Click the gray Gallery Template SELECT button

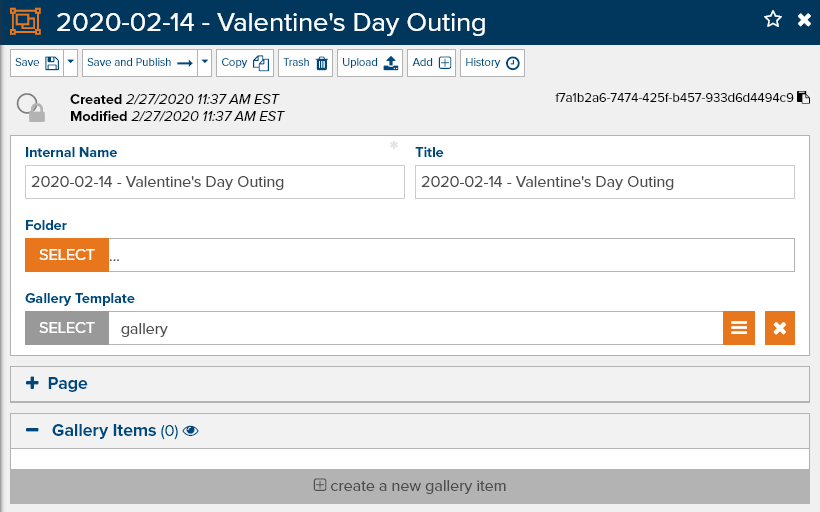[67, 328]
